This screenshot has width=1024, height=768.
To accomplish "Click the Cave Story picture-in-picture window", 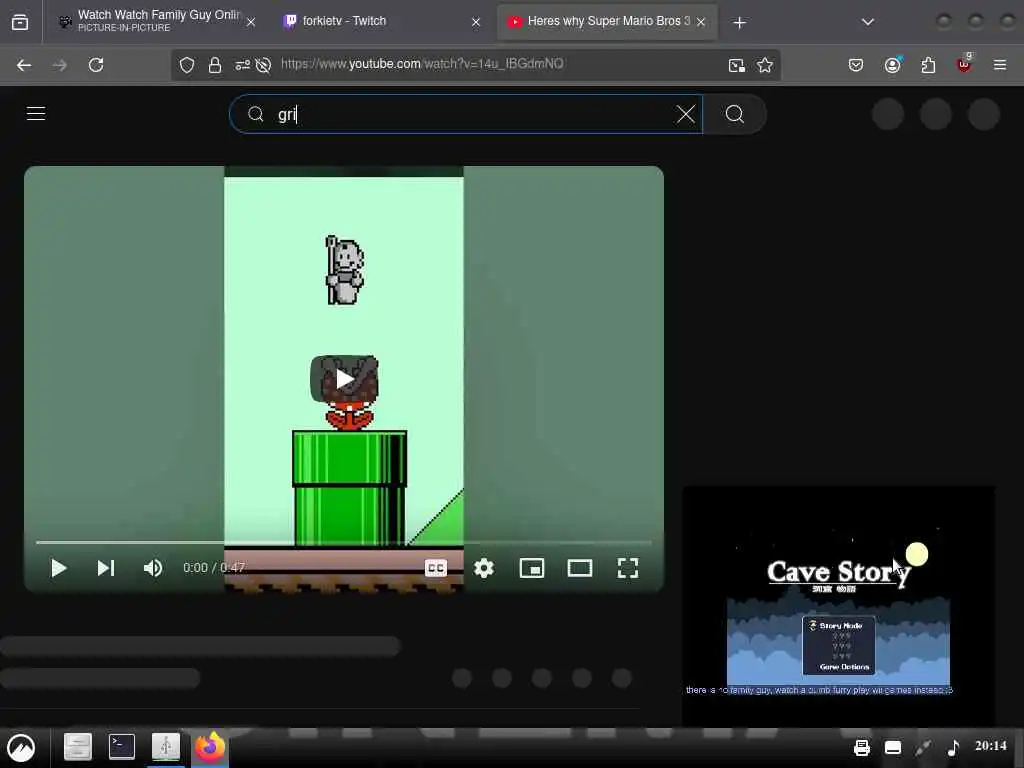I will (x=839, y=606).
